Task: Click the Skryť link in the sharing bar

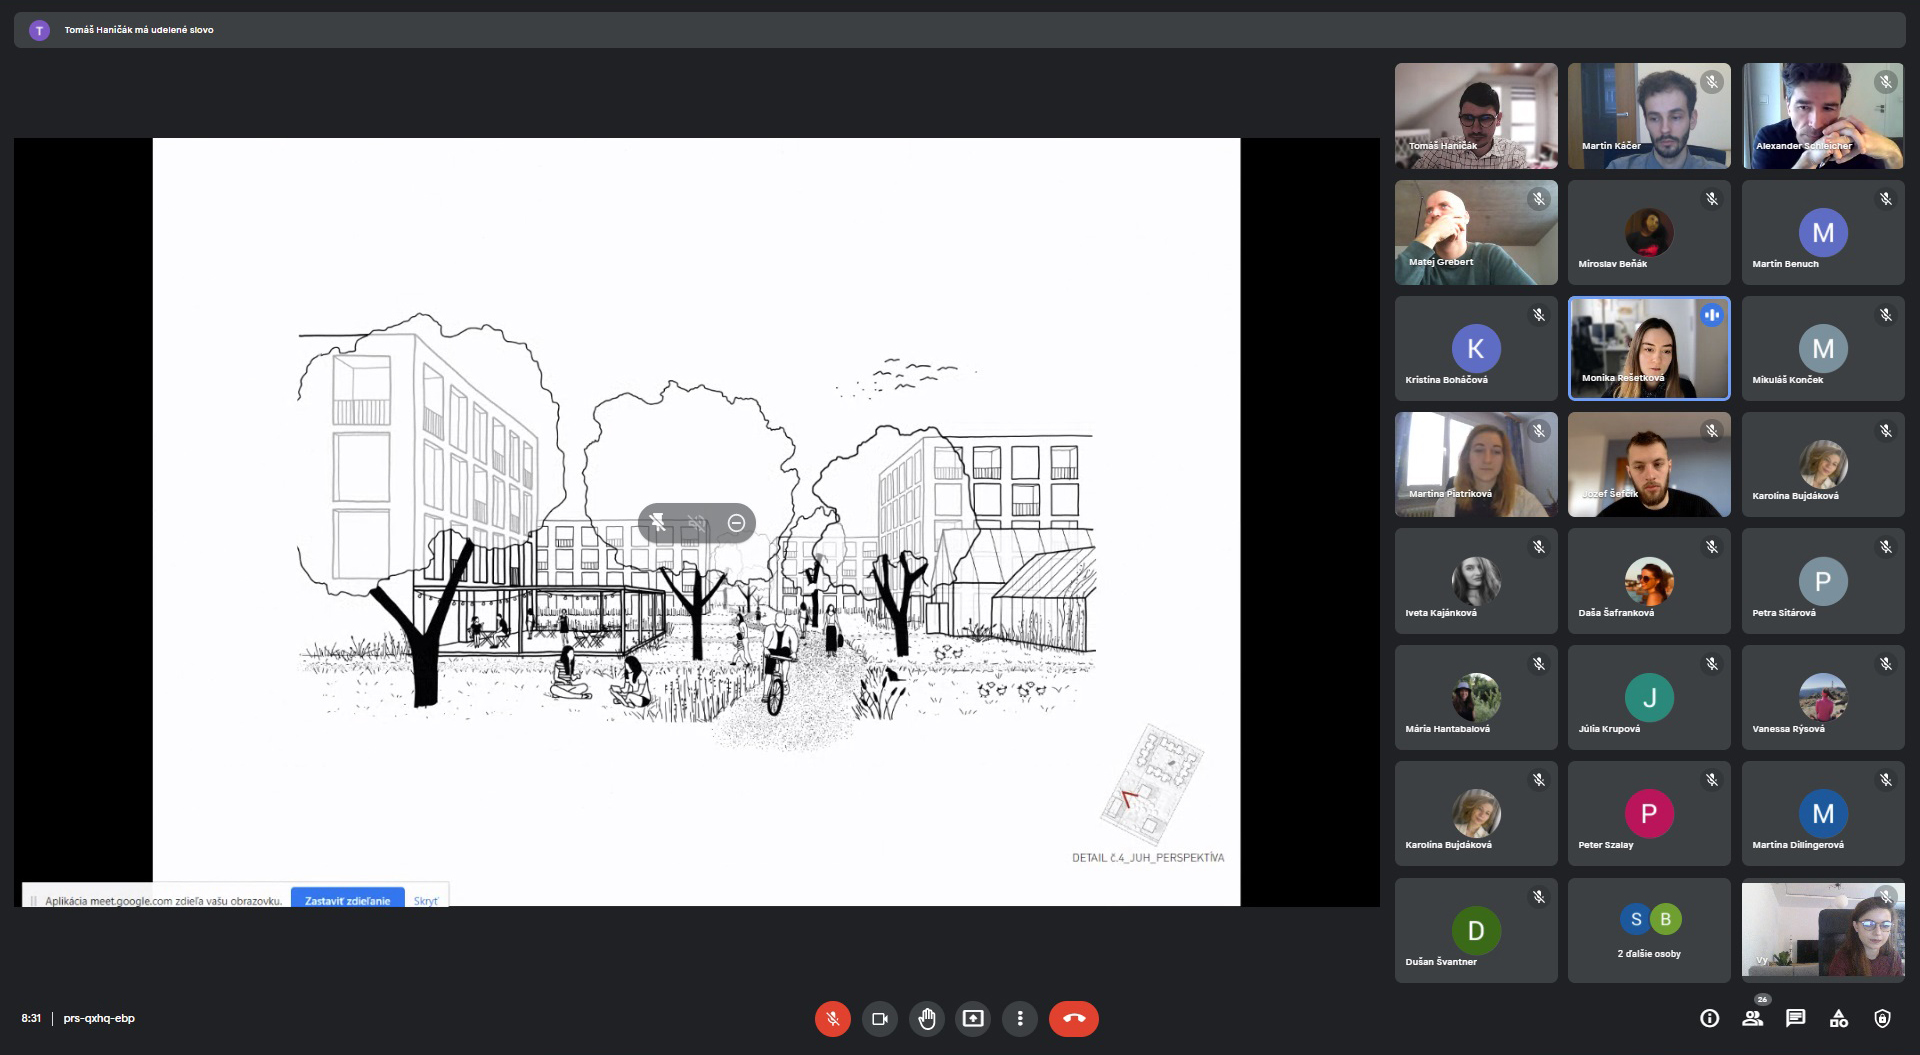Action: [425, 900]
